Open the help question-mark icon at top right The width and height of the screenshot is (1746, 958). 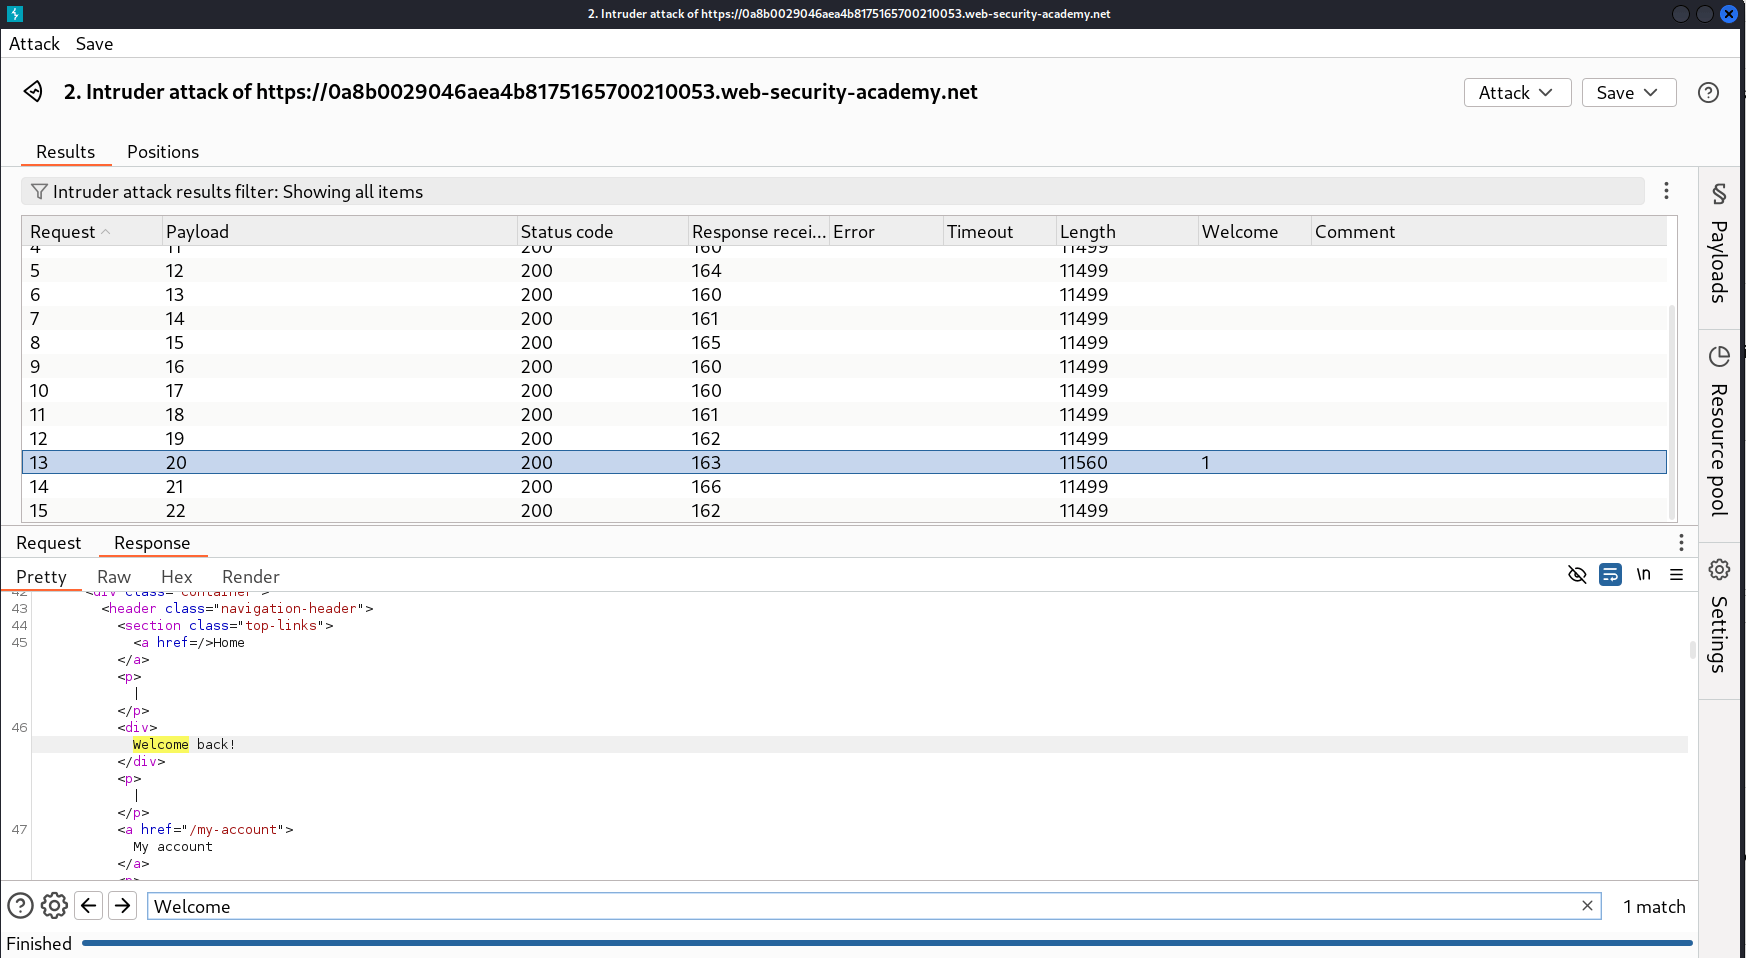pyautogui.click(x=1709, y=92)
